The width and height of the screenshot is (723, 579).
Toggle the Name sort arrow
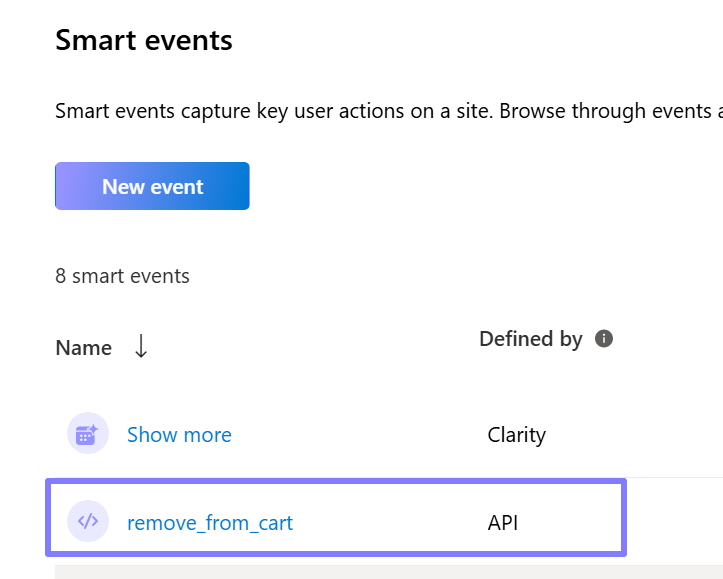click(141, 347)
